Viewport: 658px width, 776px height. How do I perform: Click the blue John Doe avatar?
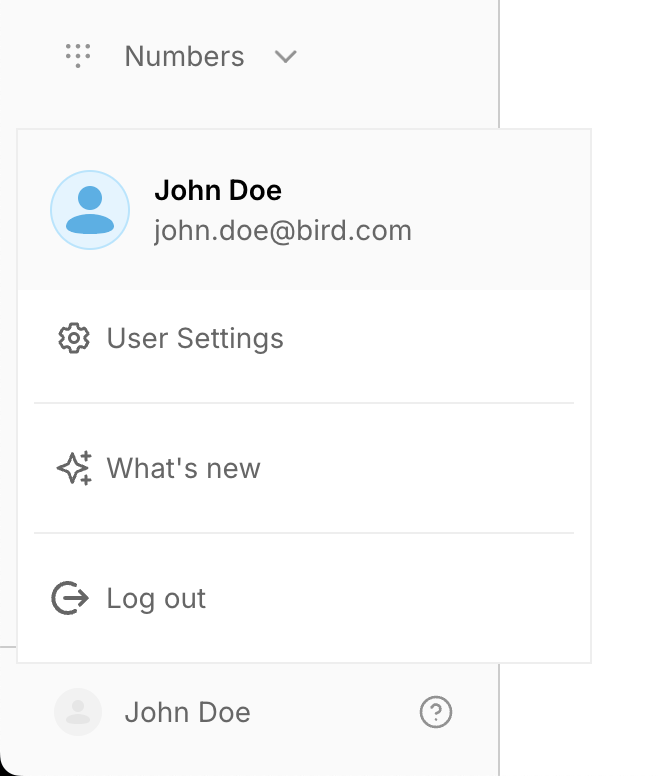tap(90, 210)
